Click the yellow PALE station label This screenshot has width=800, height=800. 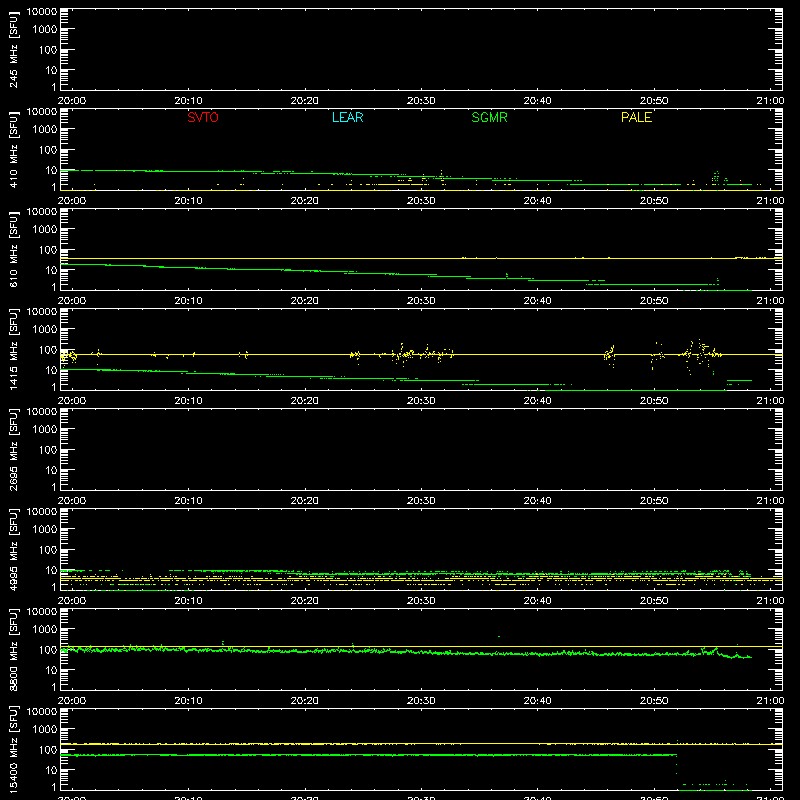click(x=636, y=117)
